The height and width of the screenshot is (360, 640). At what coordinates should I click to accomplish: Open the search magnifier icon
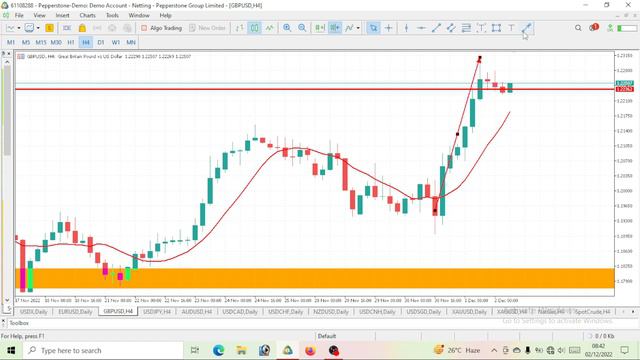pos(578,28)
